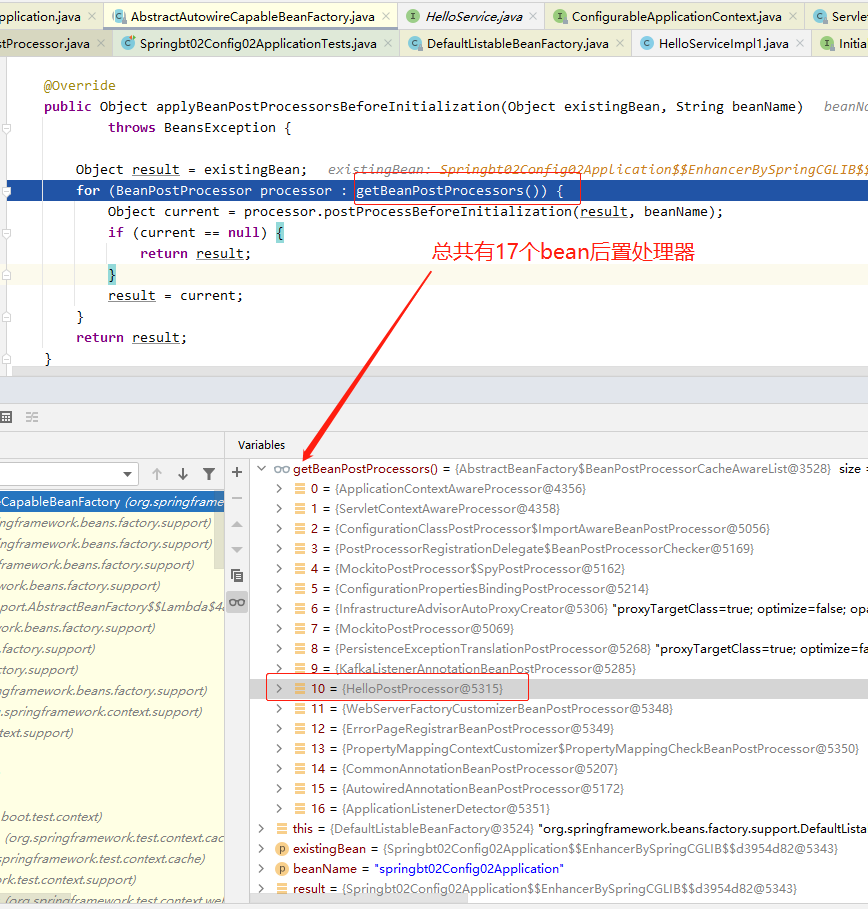Click the fold marker beside 'if (current == null)'
868x909 pixels.
coord(6,233)
